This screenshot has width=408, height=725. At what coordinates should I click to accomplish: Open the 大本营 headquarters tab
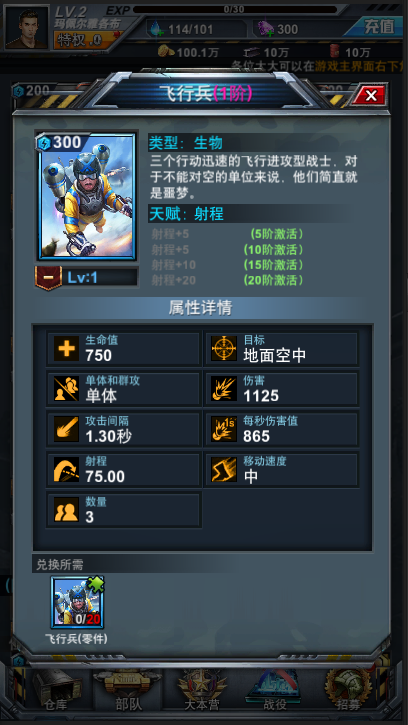click(202, 690)
